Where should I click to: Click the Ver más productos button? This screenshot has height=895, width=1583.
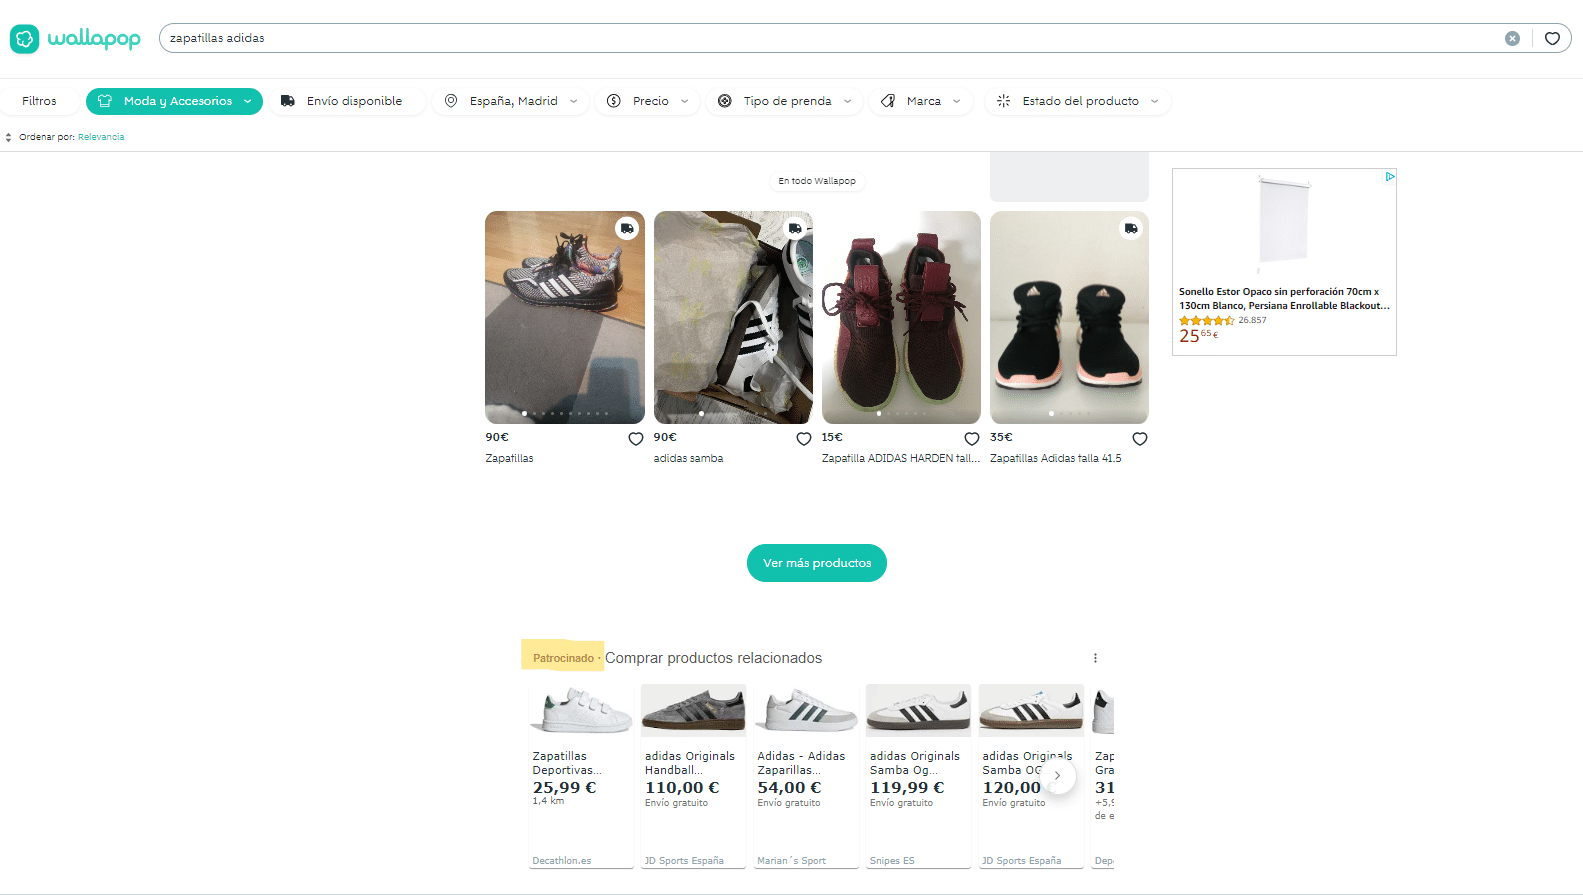pyautogui.click(x=817, y=563)
